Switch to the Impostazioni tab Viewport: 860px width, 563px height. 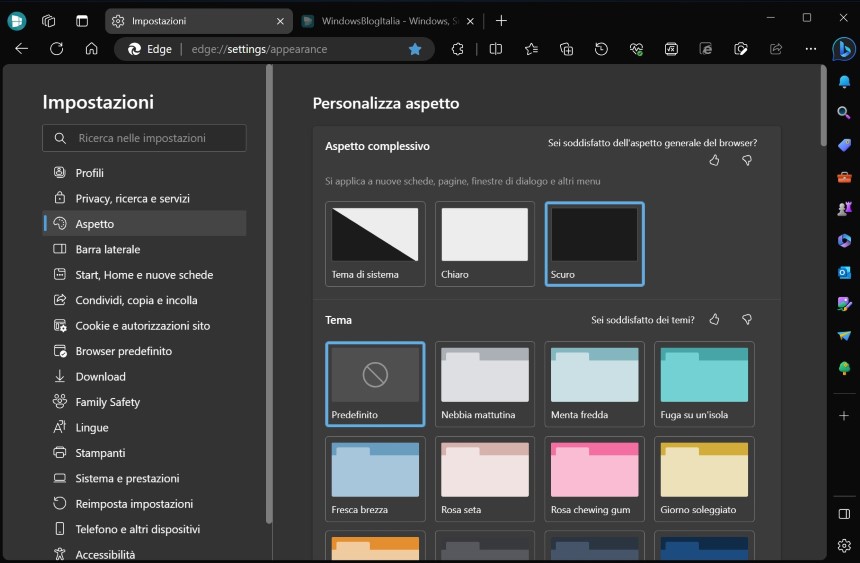pos(199,21)
